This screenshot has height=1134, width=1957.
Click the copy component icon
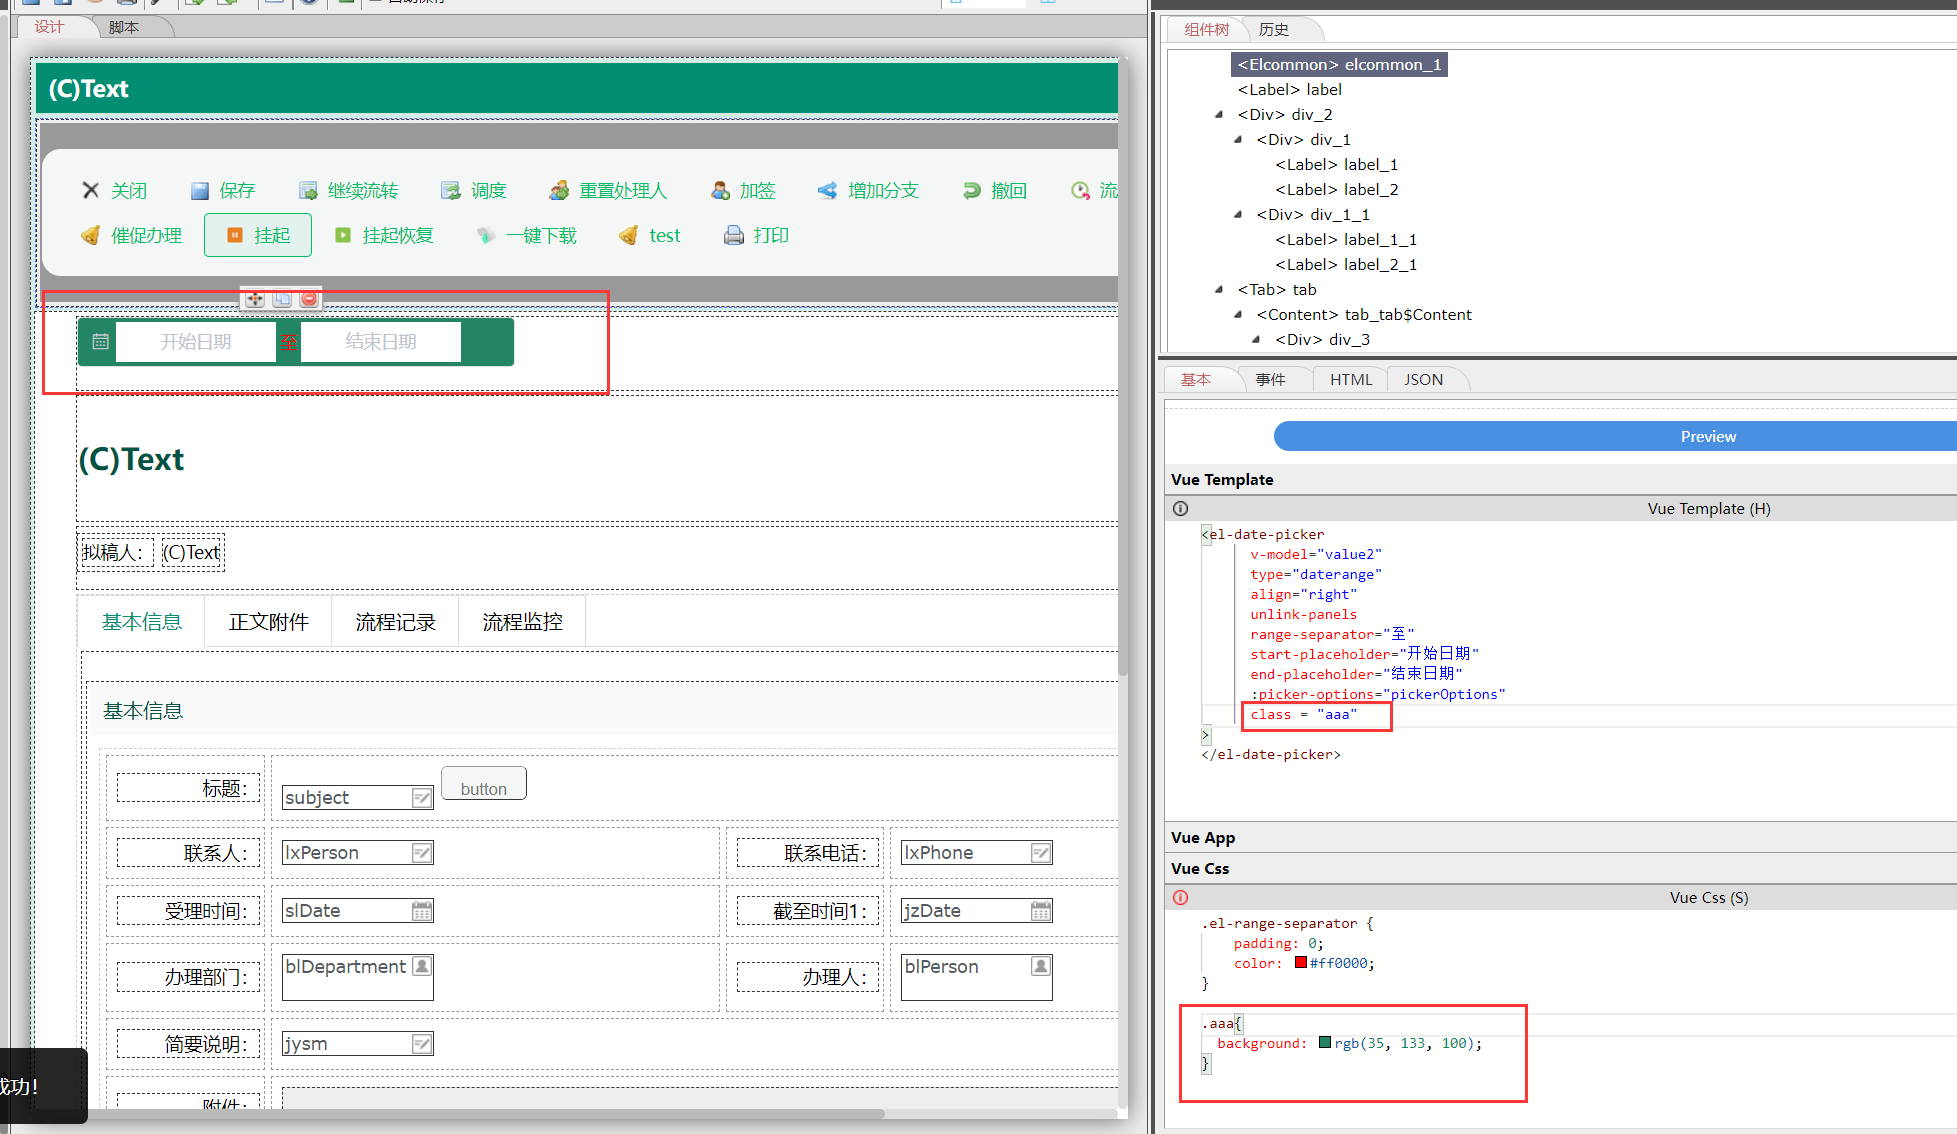point(282,299)
